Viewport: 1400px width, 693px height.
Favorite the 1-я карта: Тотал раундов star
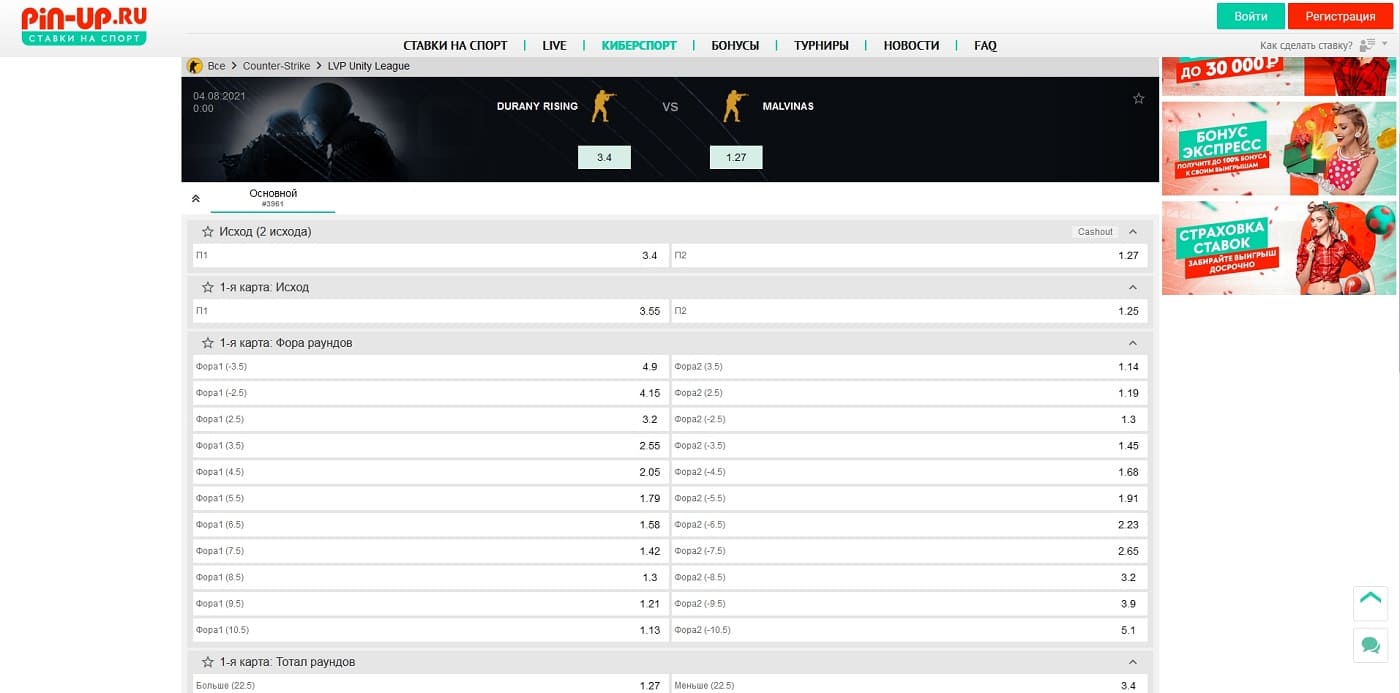(x=208, y=662)
